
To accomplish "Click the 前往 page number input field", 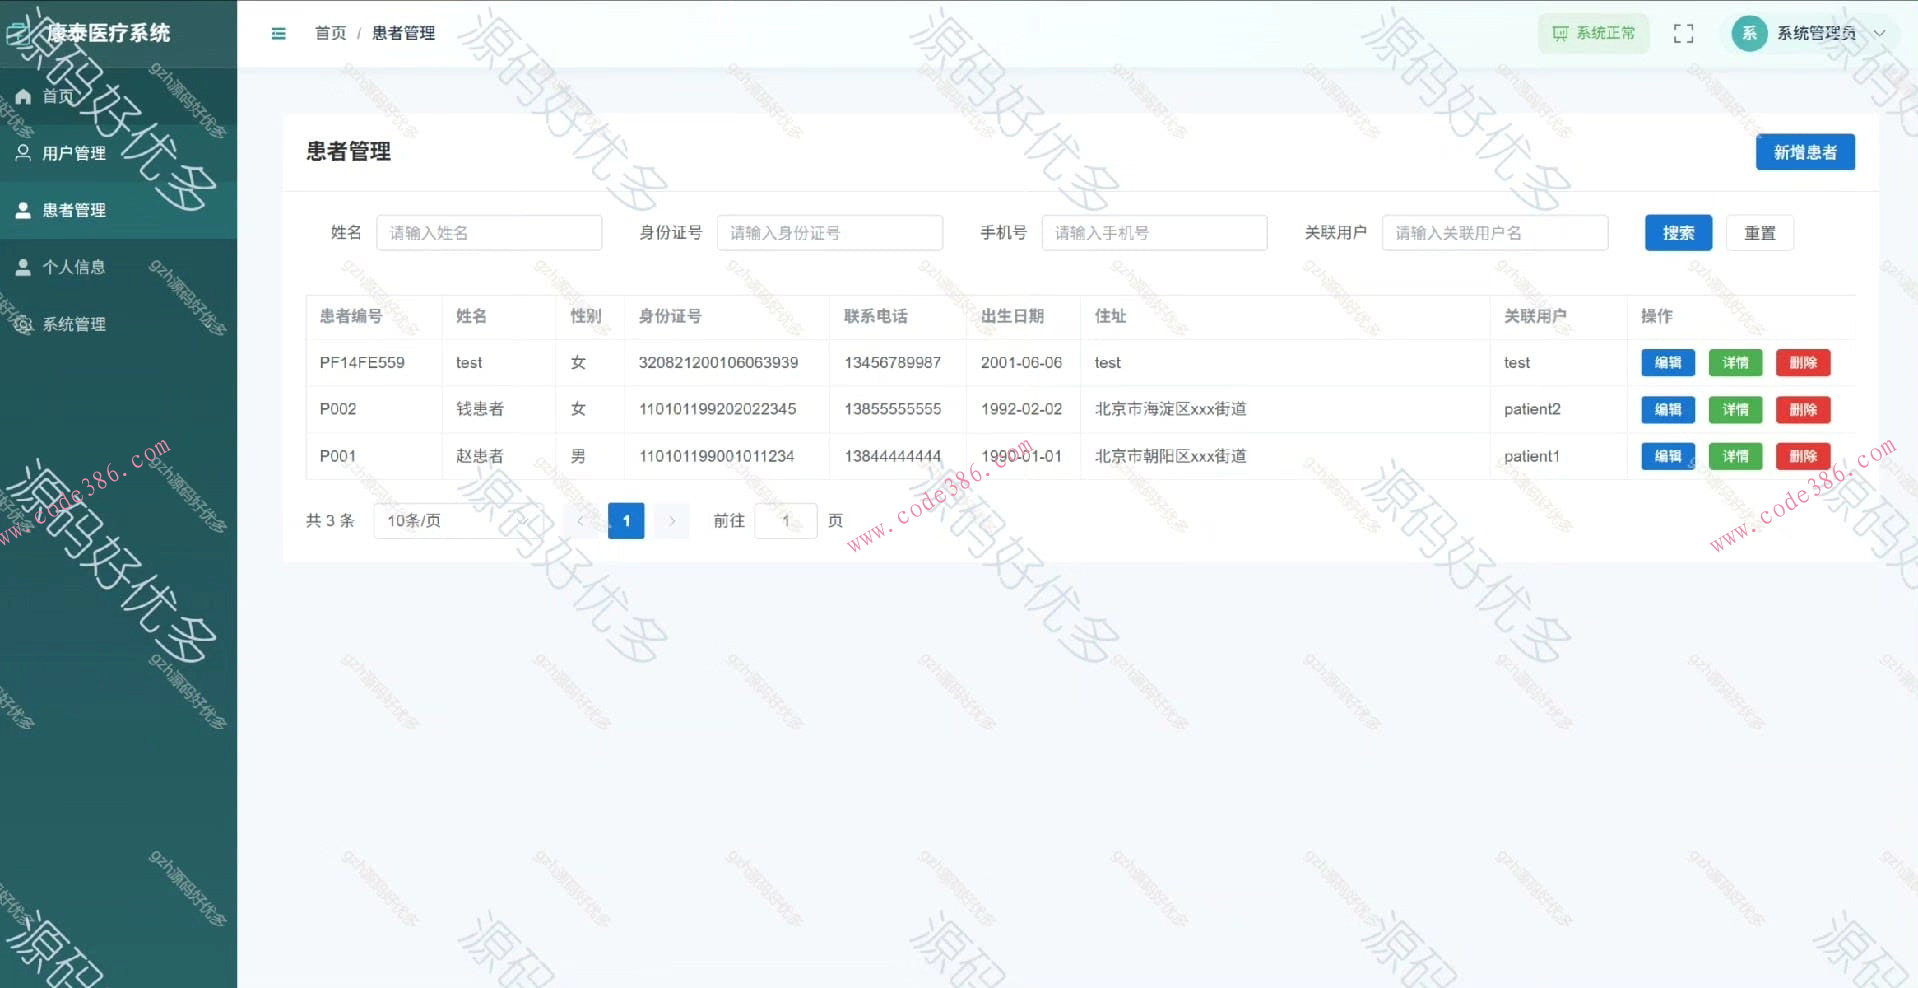I will click(x=786, y=520).
